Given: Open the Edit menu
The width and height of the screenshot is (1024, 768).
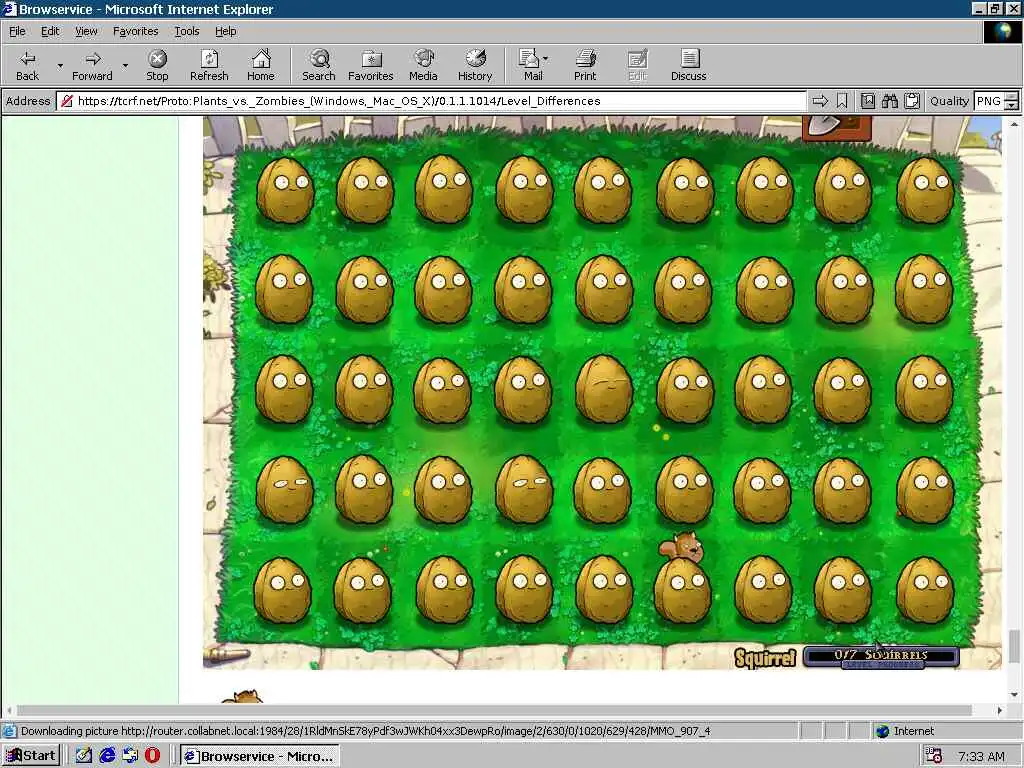Looking at the screenshot, I should click(50, 31).
